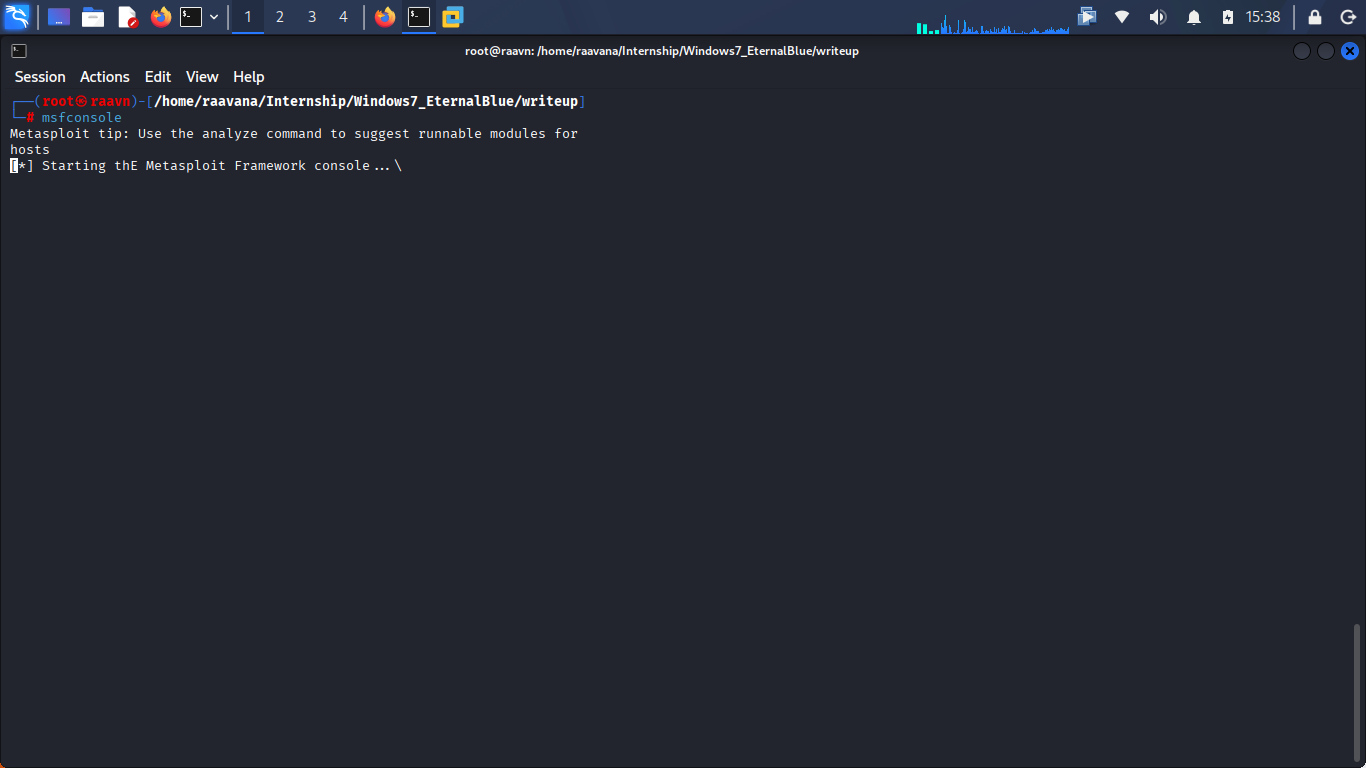Screen dimensions: 1366x768
Task: Switch to workspace 2
Action: pos(280,17)
